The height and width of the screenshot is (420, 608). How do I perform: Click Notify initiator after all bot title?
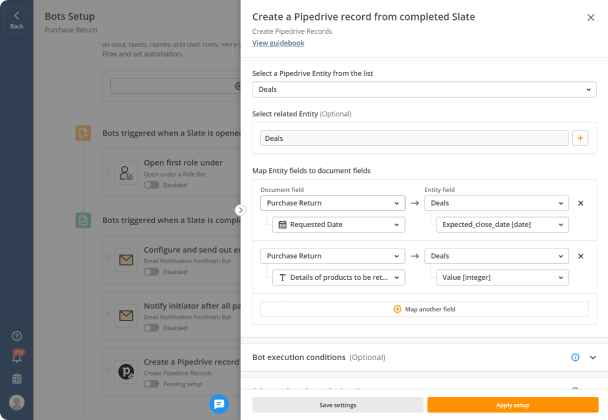point(192,306)
